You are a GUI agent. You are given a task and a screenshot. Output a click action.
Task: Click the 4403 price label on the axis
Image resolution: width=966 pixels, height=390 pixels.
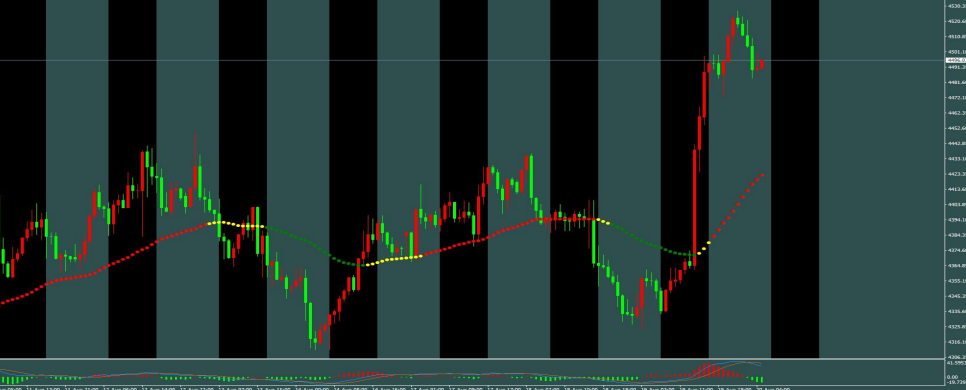point(956,205)
